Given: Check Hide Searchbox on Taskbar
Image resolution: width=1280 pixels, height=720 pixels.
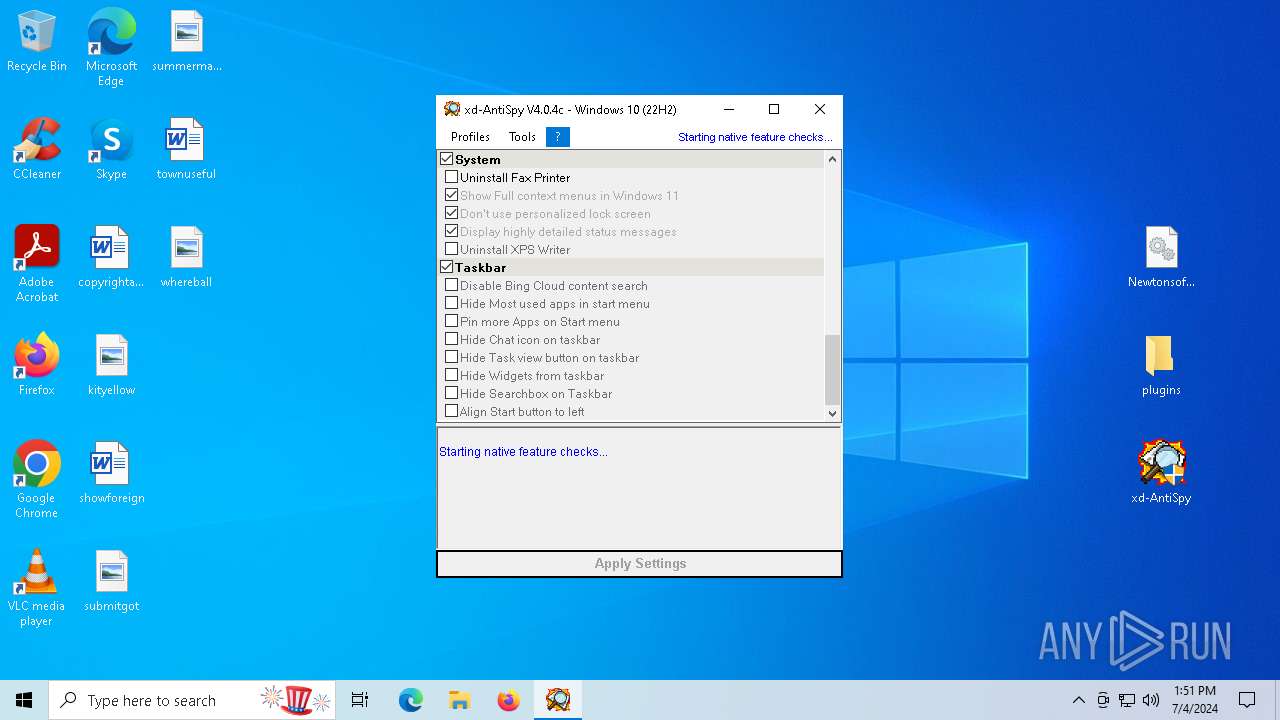Looking at the screenshot, I should [x=452, y=393].
